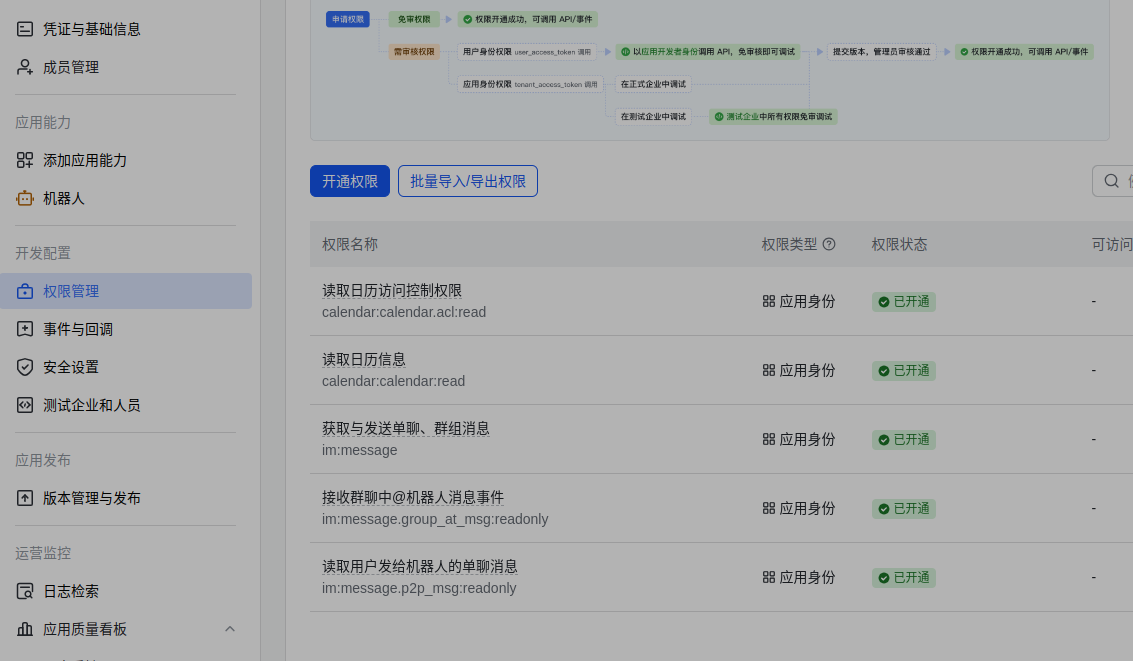Image resolution: width=1133 pixels, height=661 pixels.
Task: Open 读取日历访问控制权限 permission link
Action: coord(392,290)
